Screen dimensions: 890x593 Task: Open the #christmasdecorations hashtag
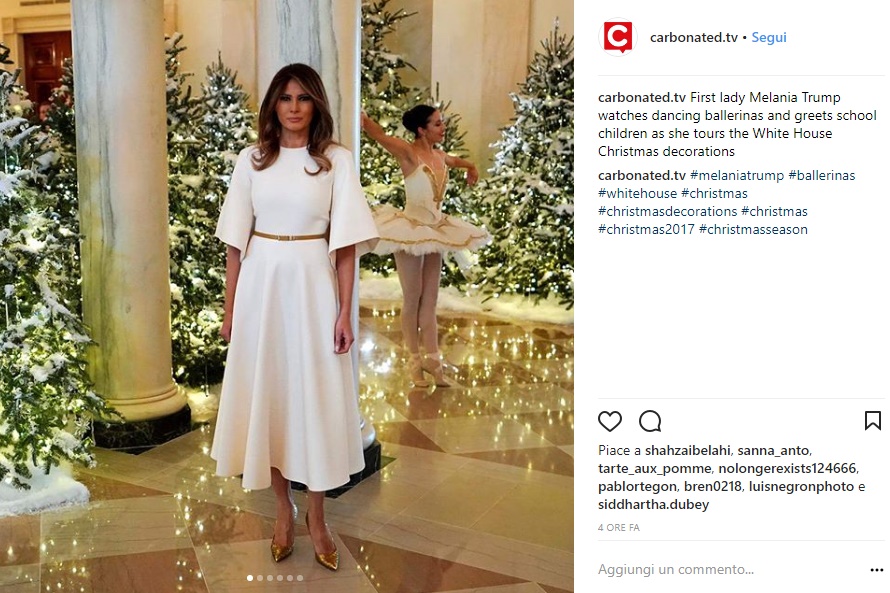coord(668,212)
